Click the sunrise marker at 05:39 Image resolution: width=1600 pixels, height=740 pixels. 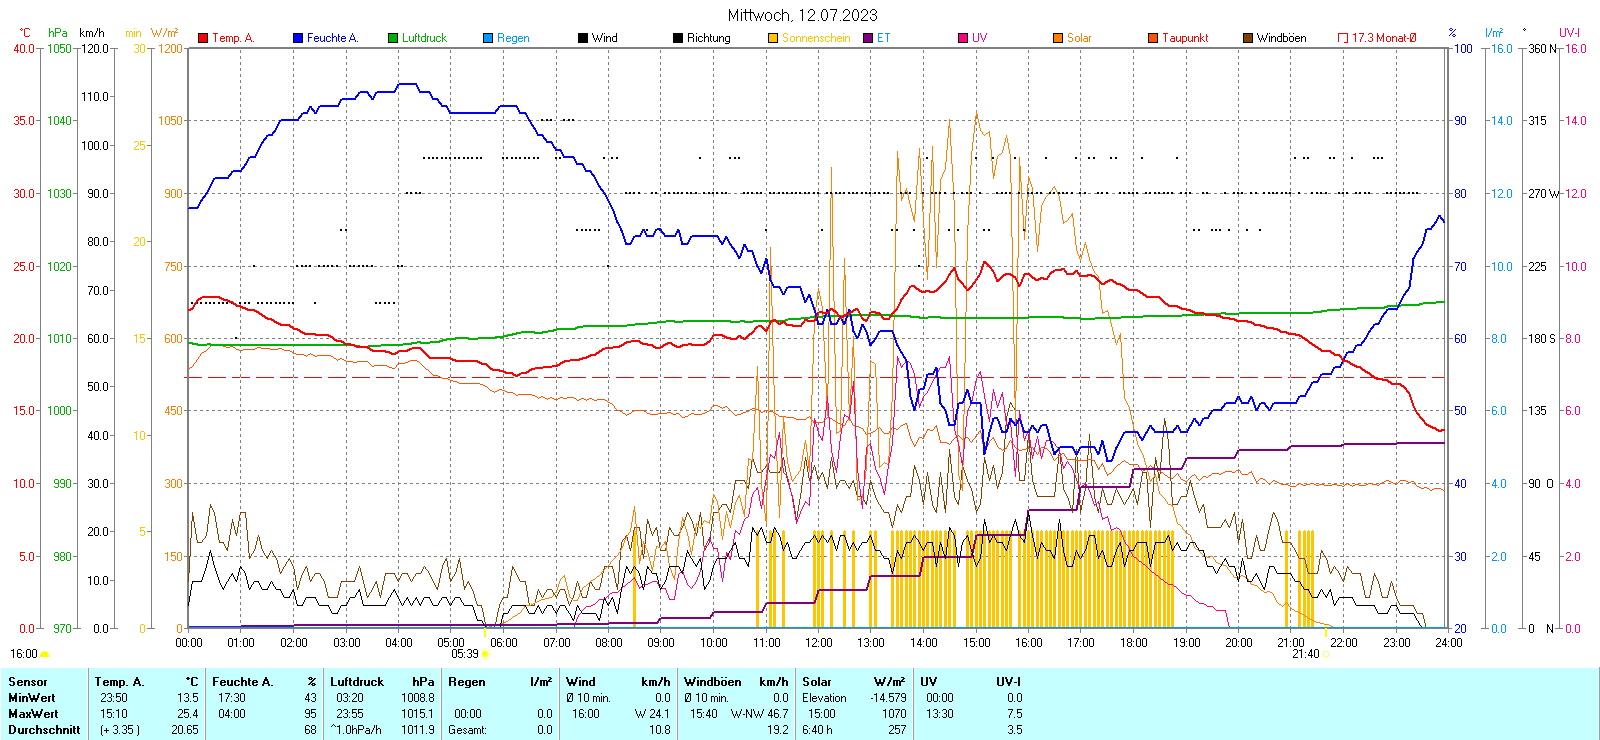485,654
